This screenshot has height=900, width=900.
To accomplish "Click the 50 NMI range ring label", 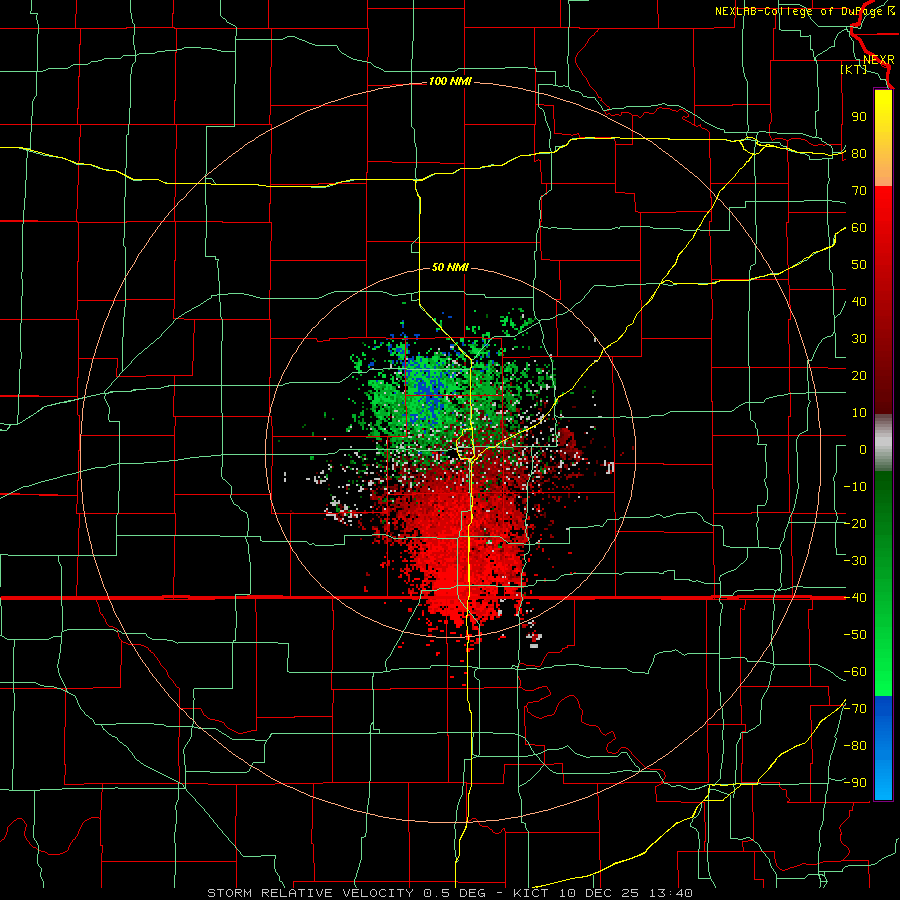I will pyautogui.click(x=450, y=267).
